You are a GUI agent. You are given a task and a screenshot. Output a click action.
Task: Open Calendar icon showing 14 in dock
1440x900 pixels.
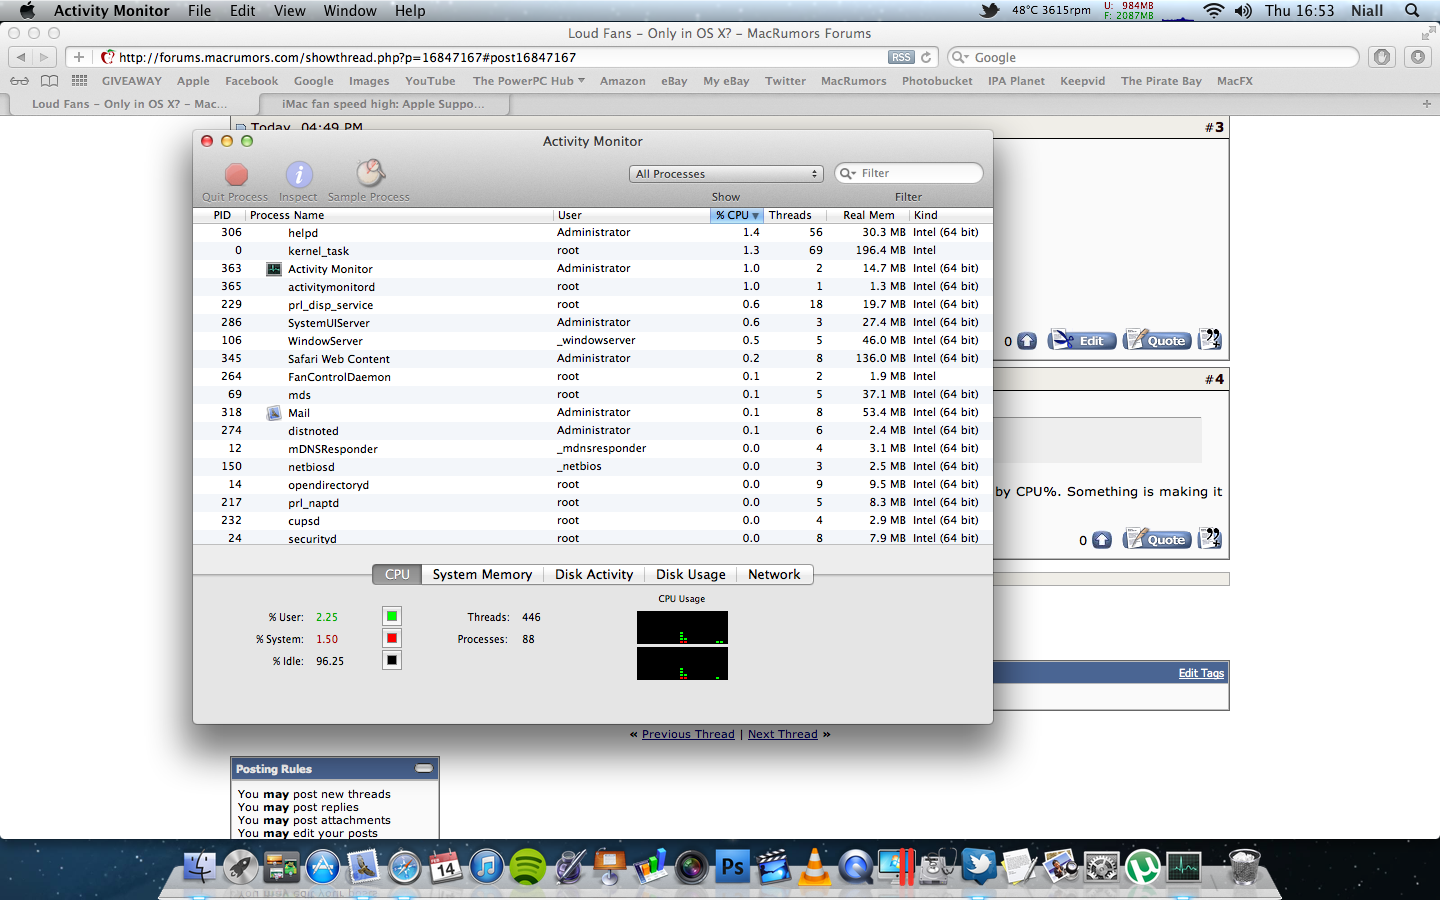(x=446, y=866)
